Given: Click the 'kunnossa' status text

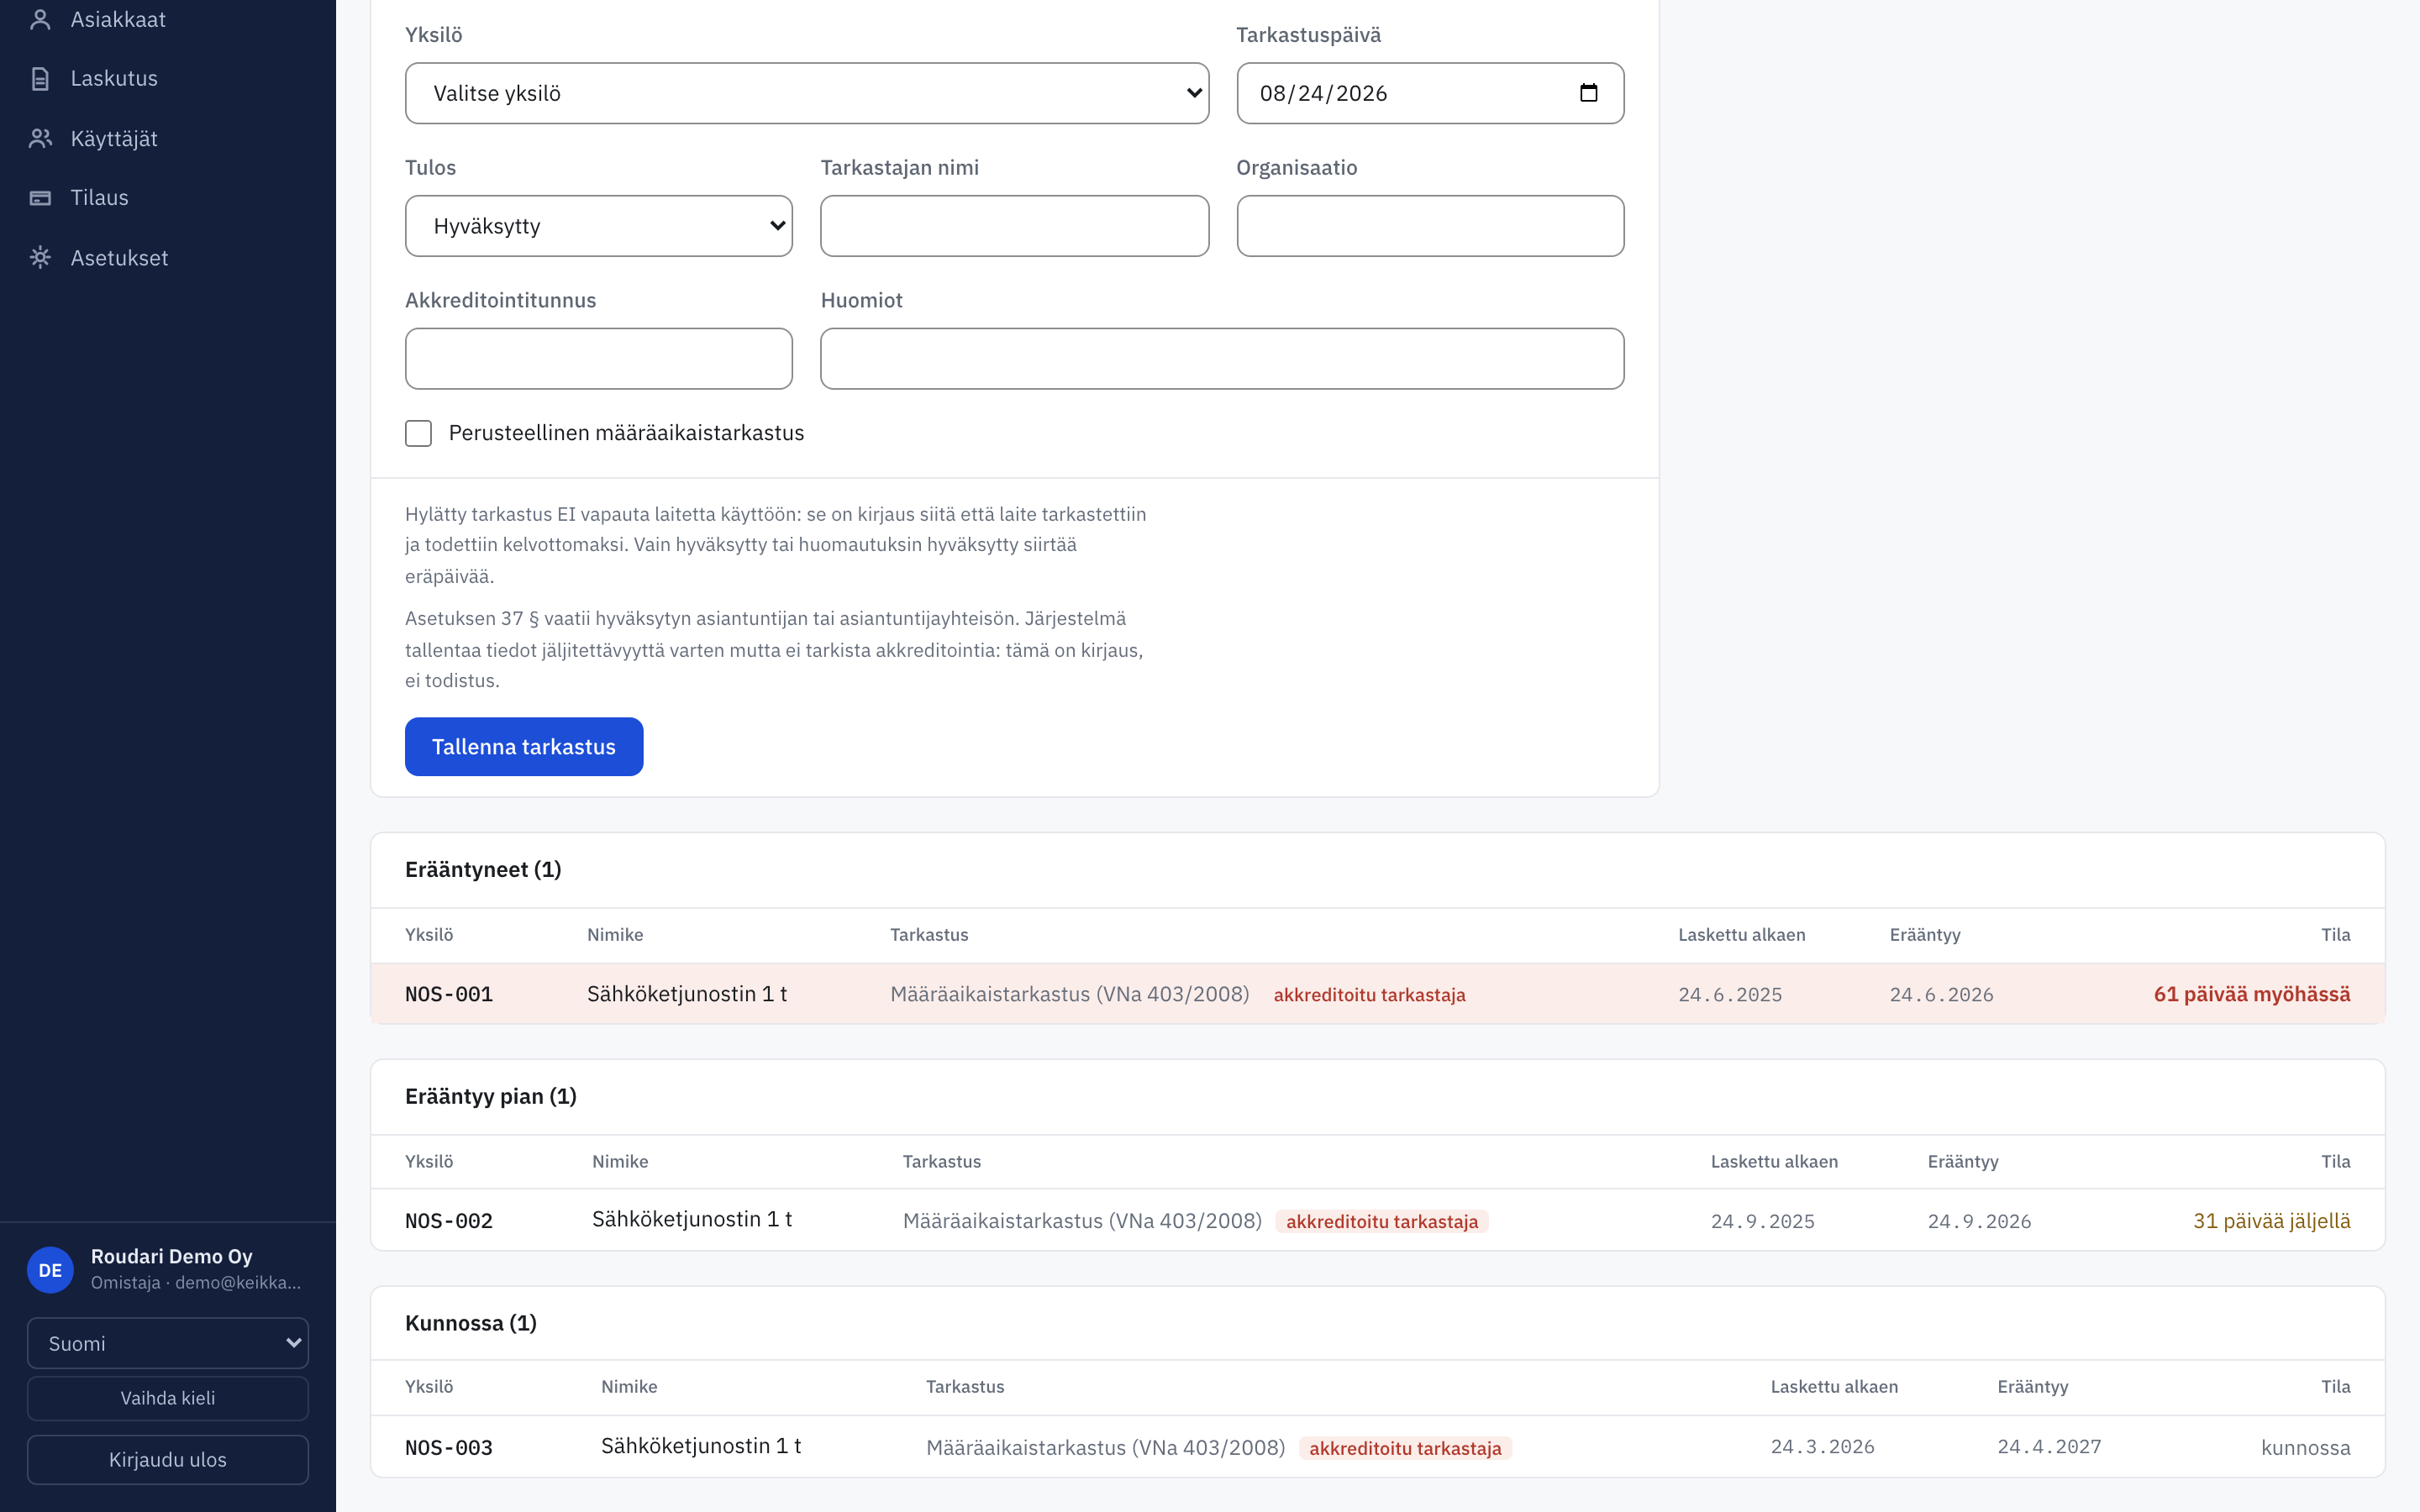Looking at the screenshot, I should 2306,1448.
